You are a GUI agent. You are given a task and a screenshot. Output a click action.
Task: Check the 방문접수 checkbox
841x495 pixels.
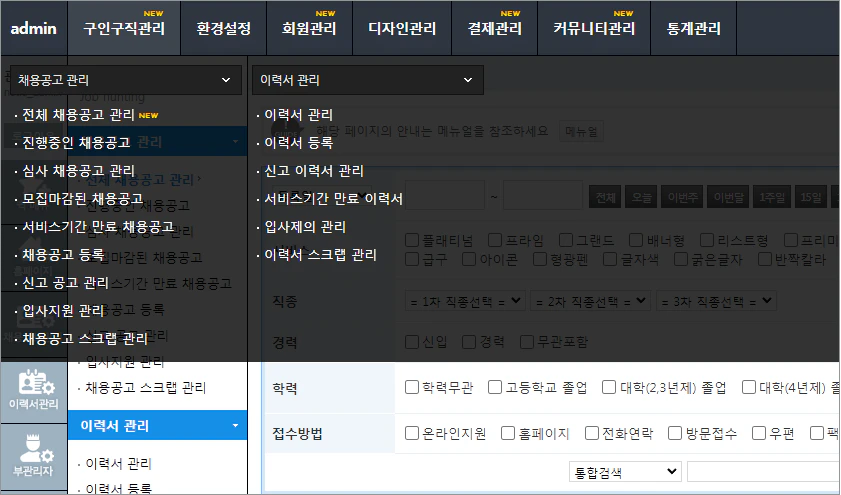[675, 433]
